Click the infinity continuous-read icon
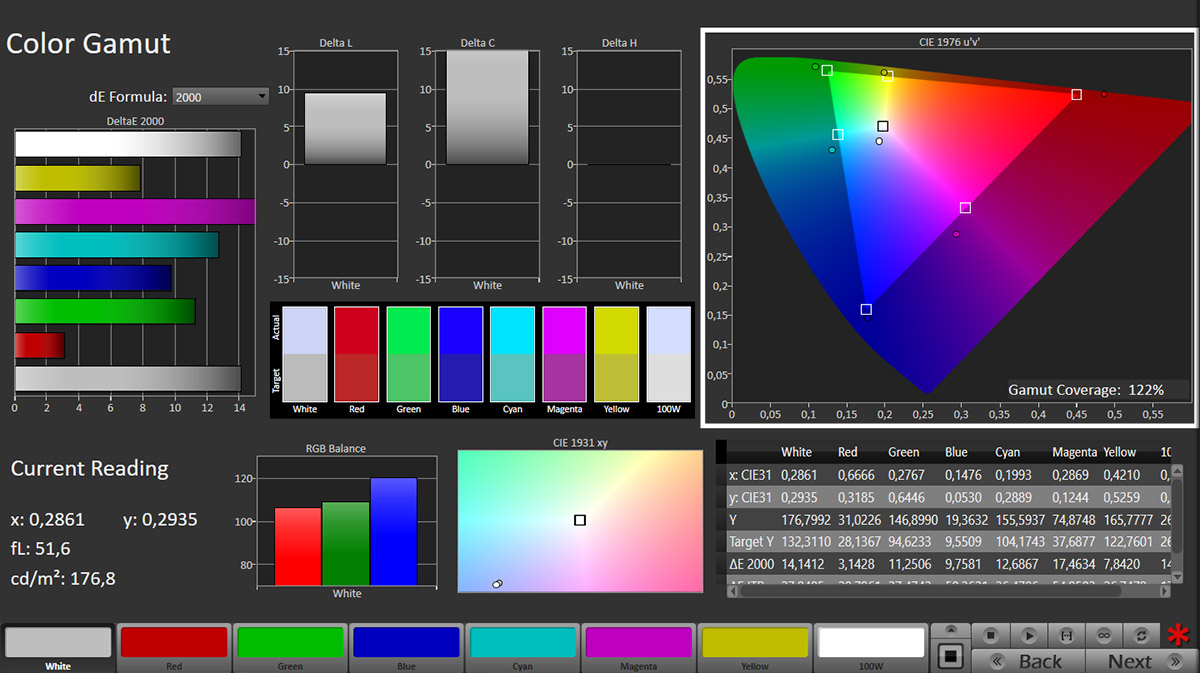 pos(1104,635)
